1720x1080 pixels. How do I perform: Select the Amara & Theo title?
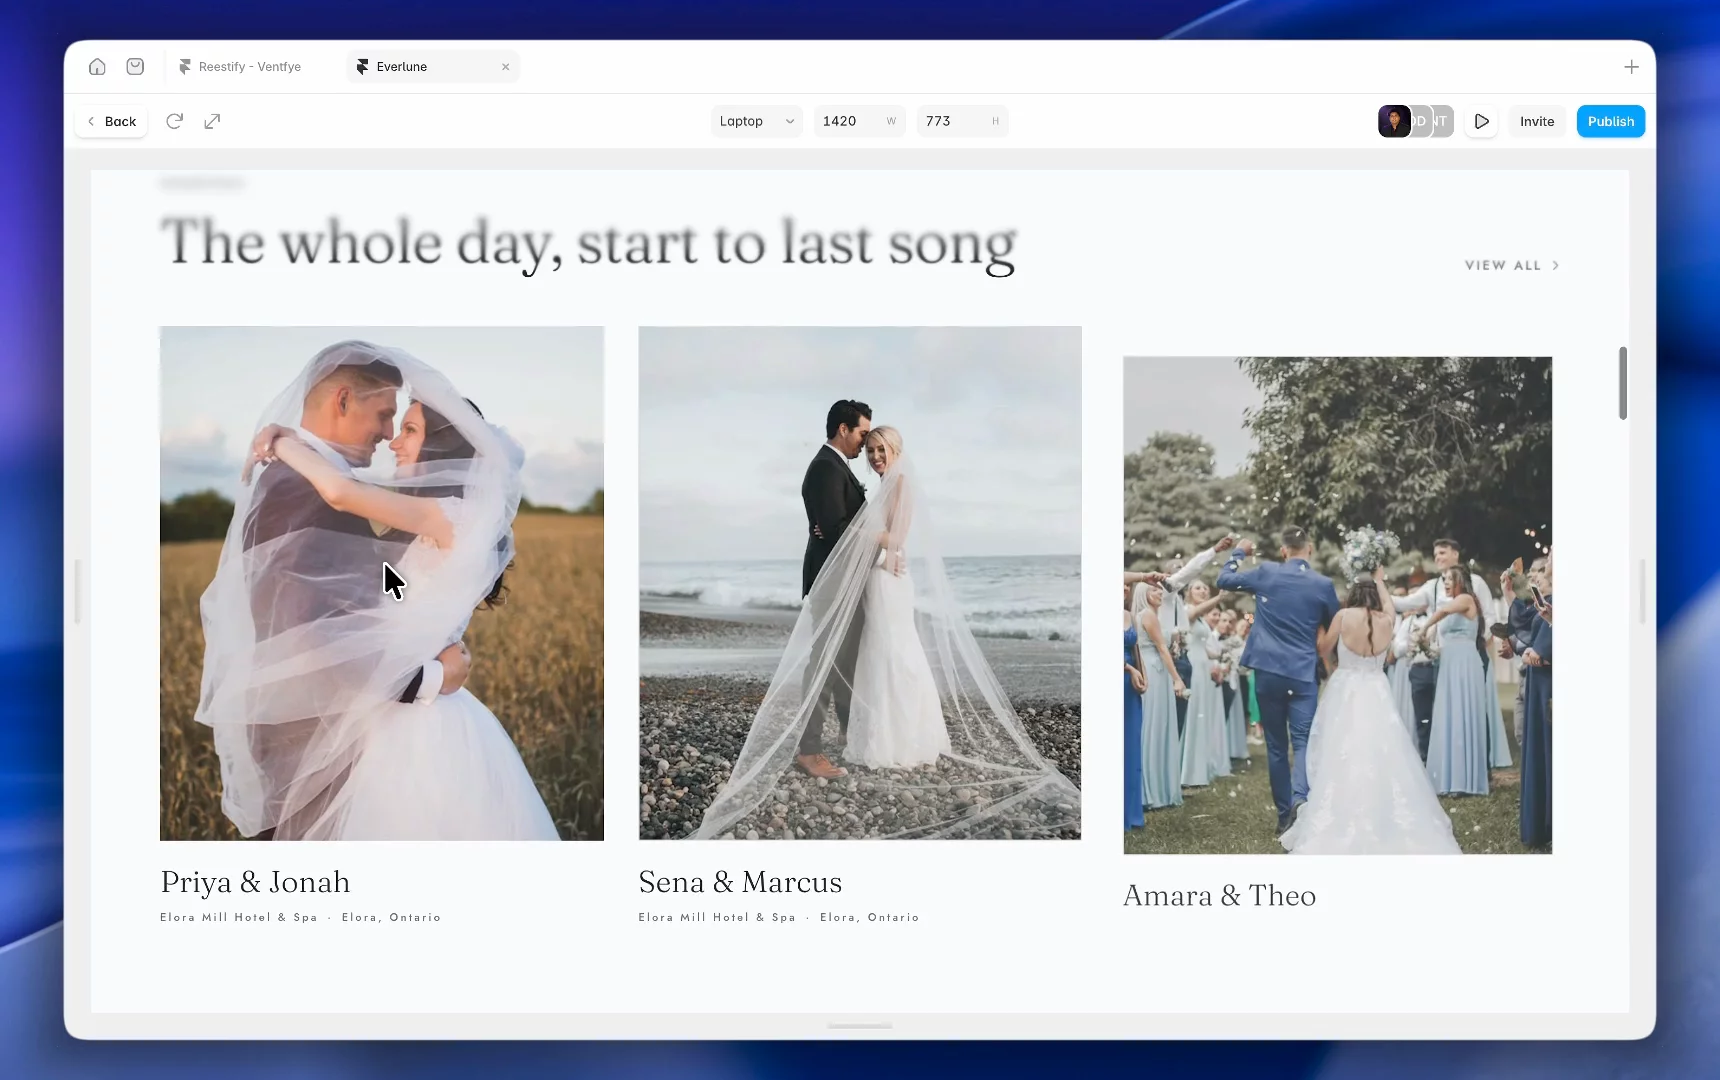tap(1219, 895)
